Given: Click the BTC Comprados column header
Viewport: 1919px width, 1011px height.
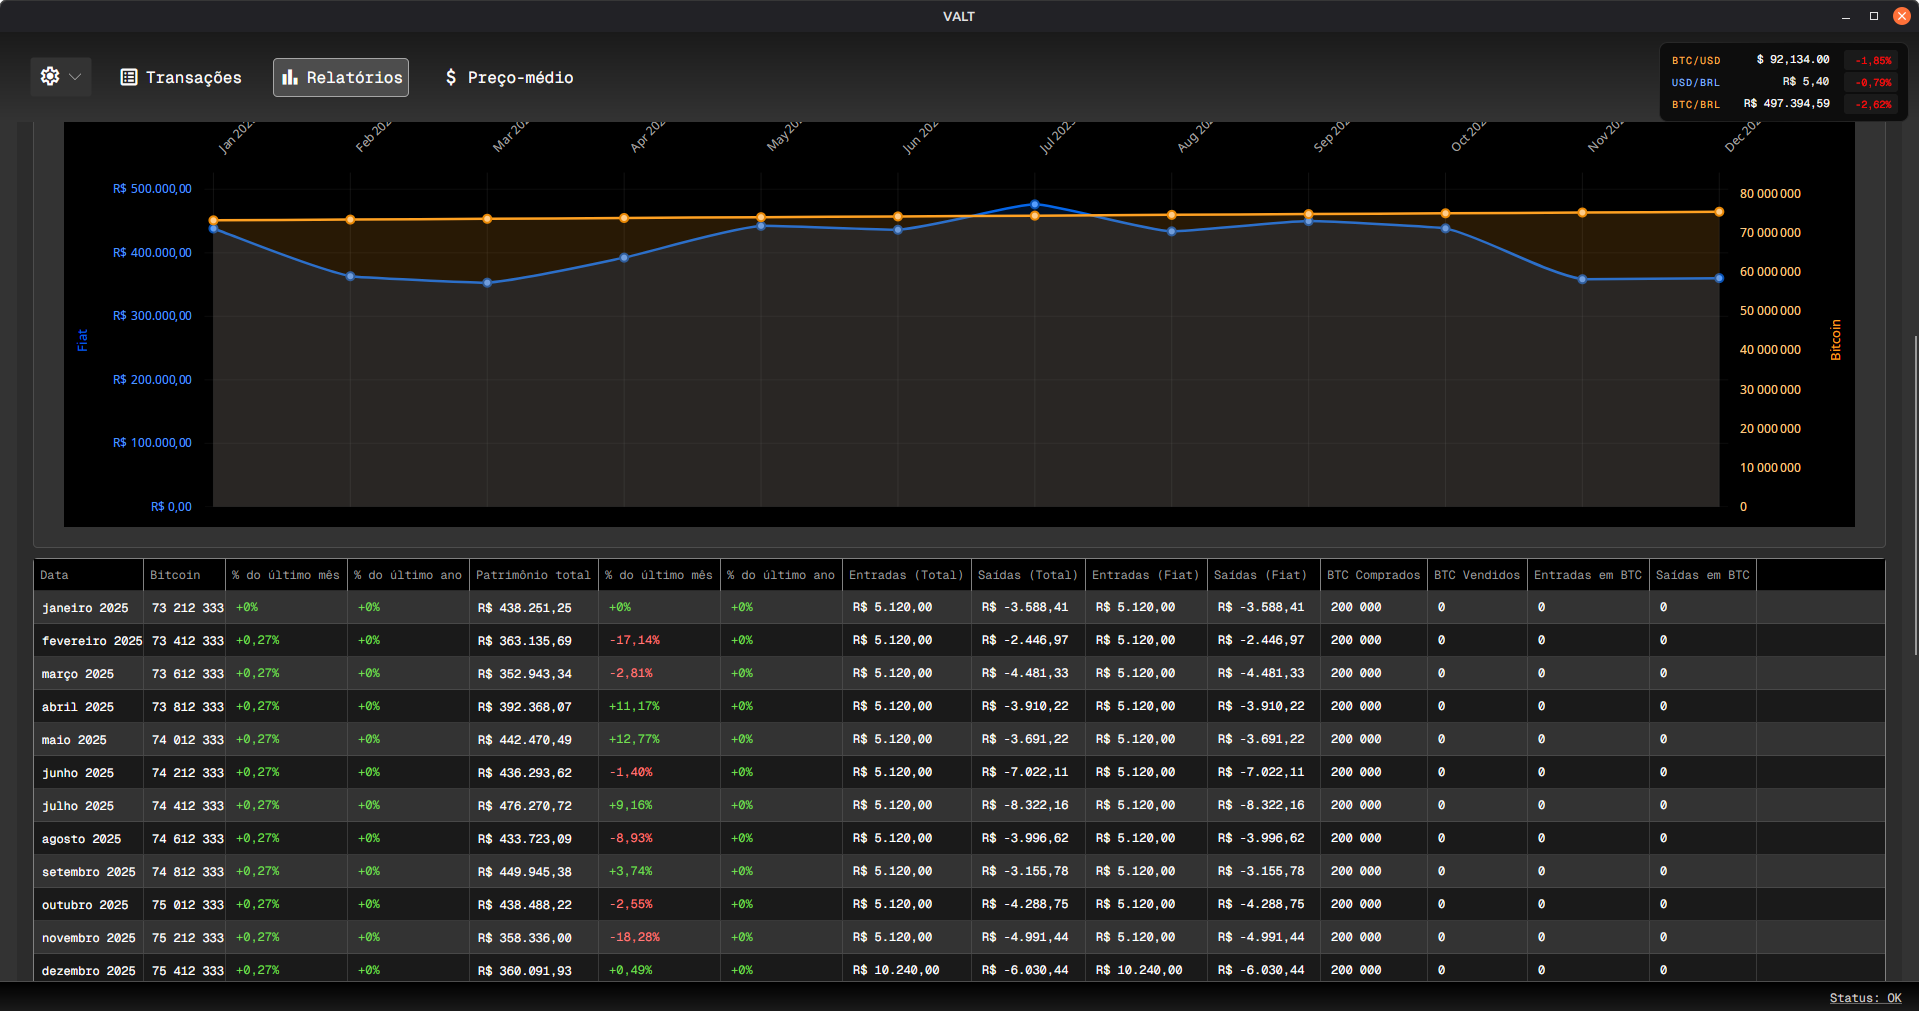Looking at the screenshot, I should point(1373,575).
